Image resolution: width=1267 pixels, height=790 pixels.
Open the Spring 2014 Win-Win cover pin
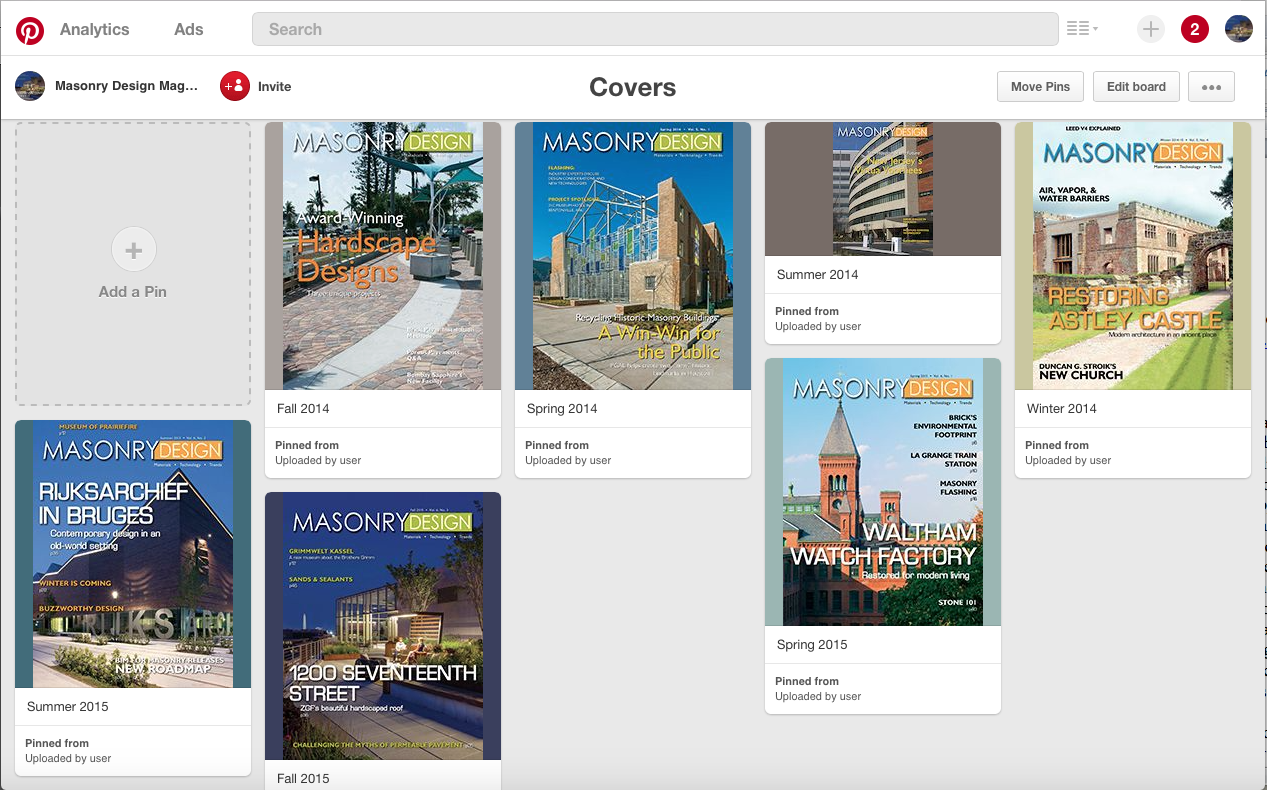tap(633, 256)
